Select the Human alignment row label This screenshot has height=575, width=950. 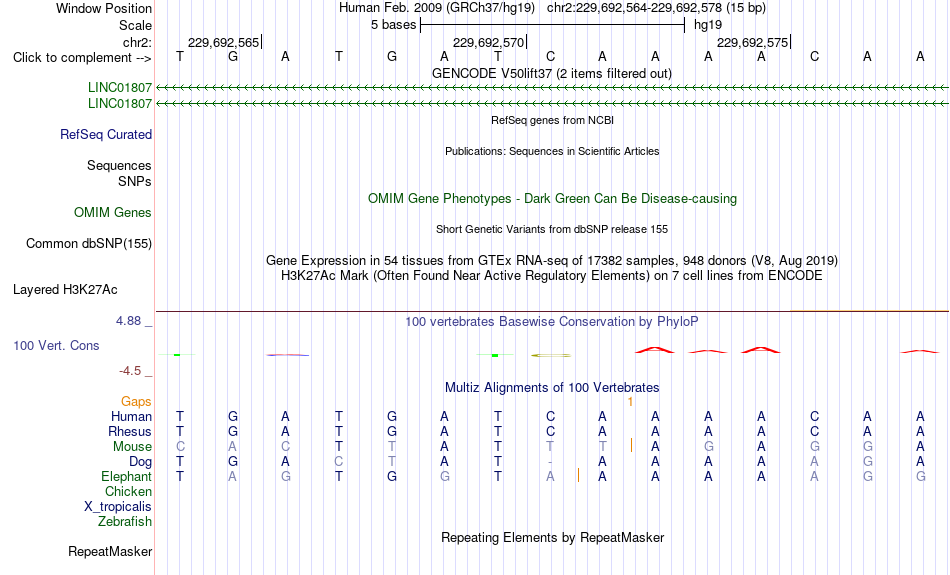(x=131, y=416)
